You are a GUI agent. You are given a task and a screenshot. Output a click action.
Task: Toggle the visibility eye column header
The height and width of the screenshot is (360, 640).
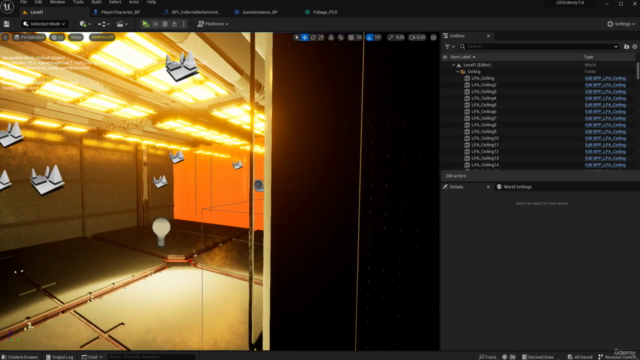pyautogui.click(x=445, y=57)
